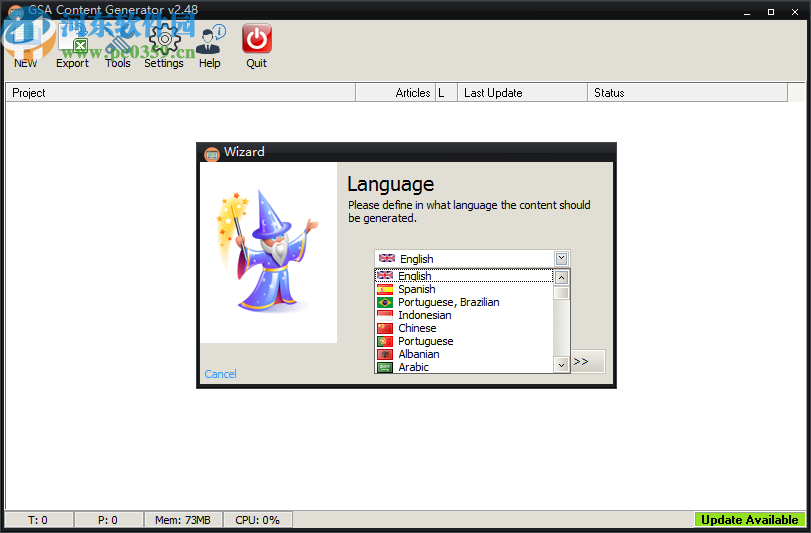Screen dimensions: 811x533
Task: Select Spanish in the language list
Action: pyautogui.click(x=464, y=289)
